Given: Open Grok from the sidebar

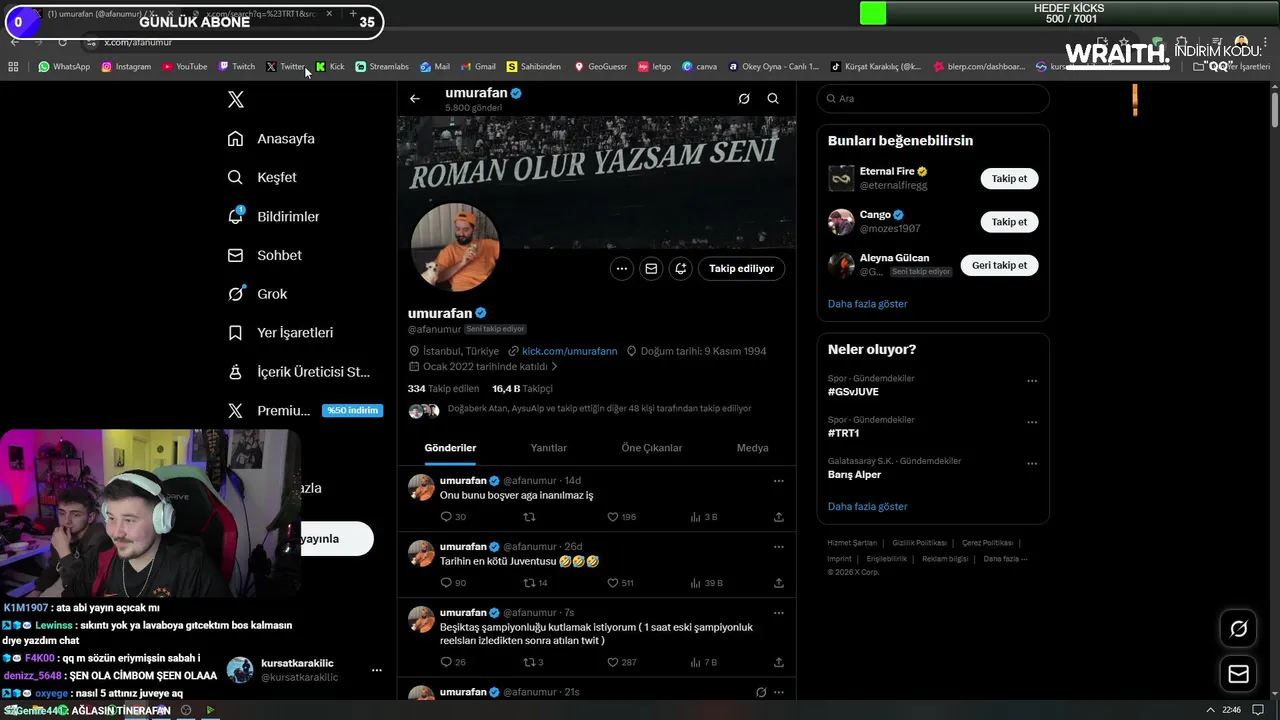Looking at the screenshot, I should pos(257,294).
